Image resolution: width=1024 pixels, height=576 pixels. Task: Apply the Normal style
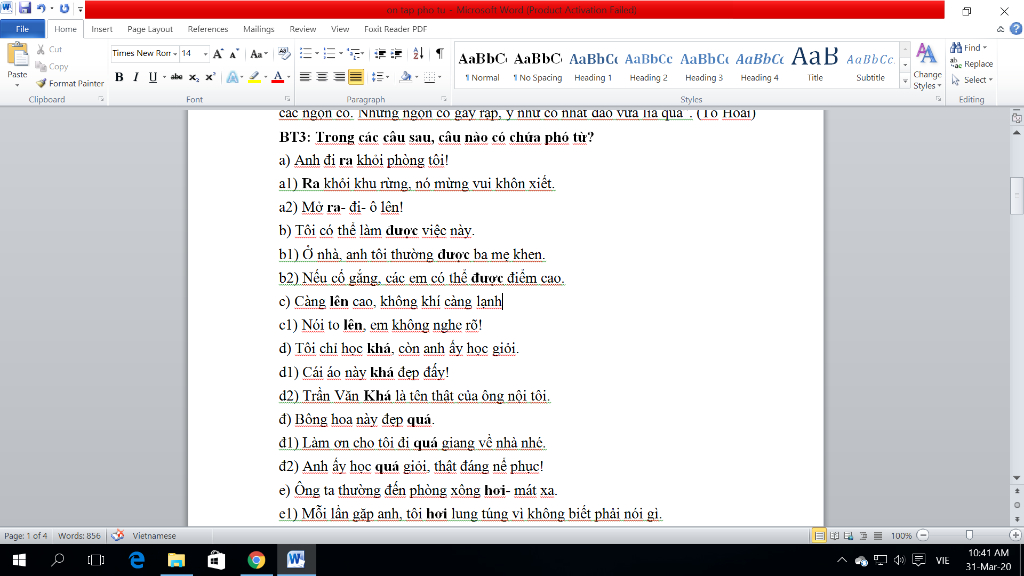pos(482,66)
